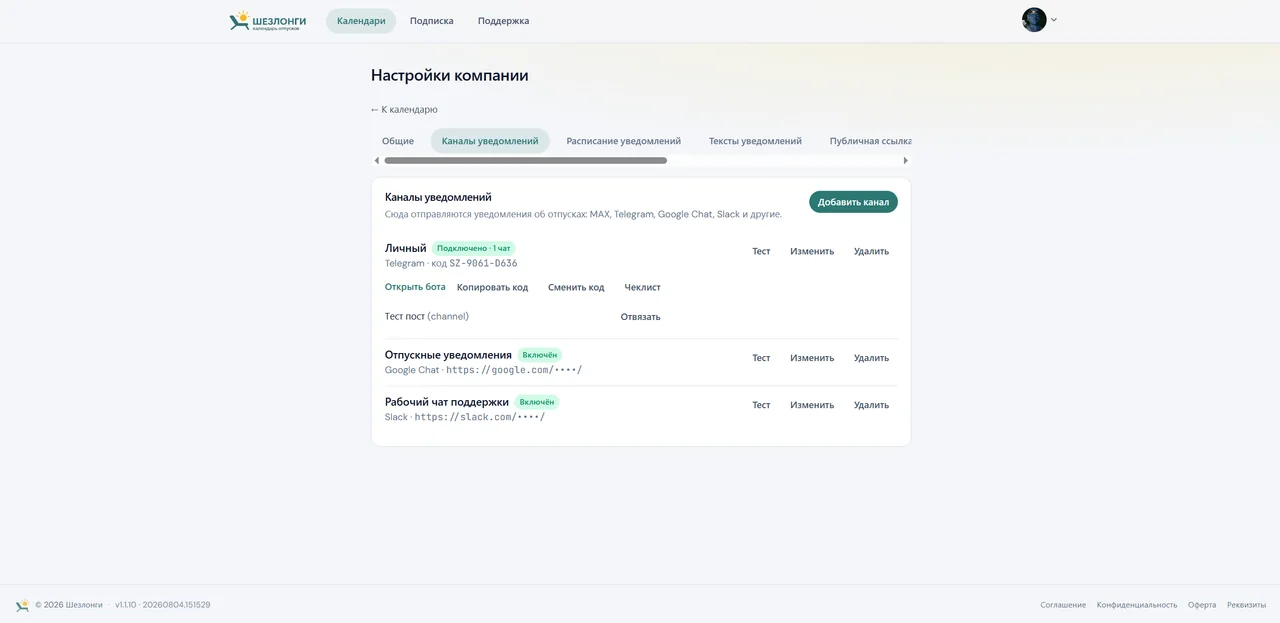This screenshot has width=1280, height=623.
Task: Click Удалить for the Личный channel
Action: coord(871,251)
